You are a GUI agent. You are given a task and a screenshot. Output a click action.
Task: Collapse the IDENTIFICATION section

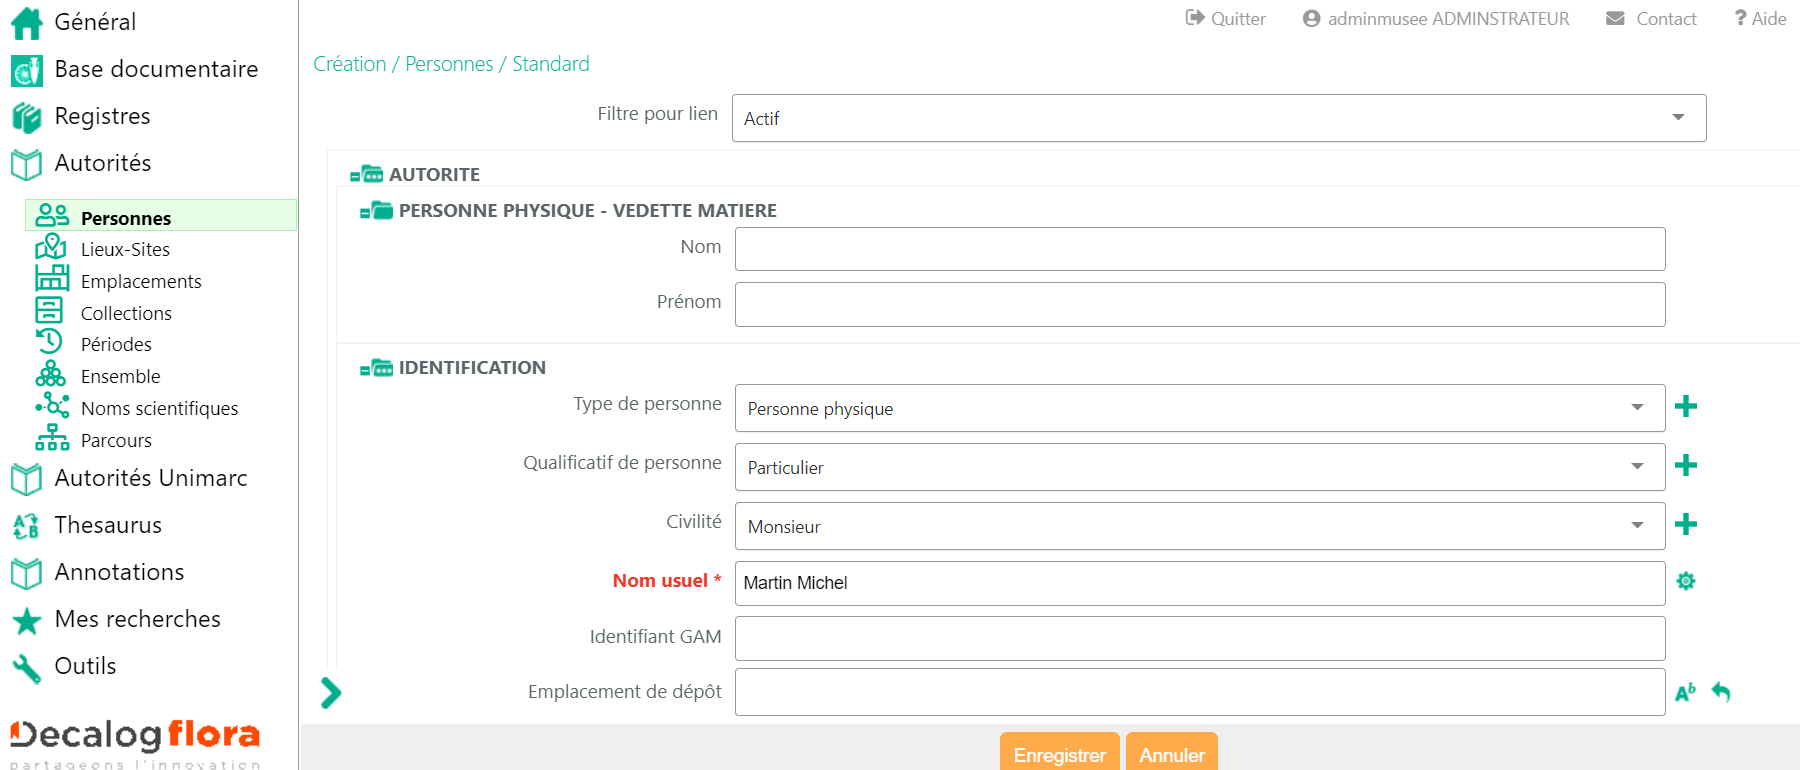click(376, 368)
